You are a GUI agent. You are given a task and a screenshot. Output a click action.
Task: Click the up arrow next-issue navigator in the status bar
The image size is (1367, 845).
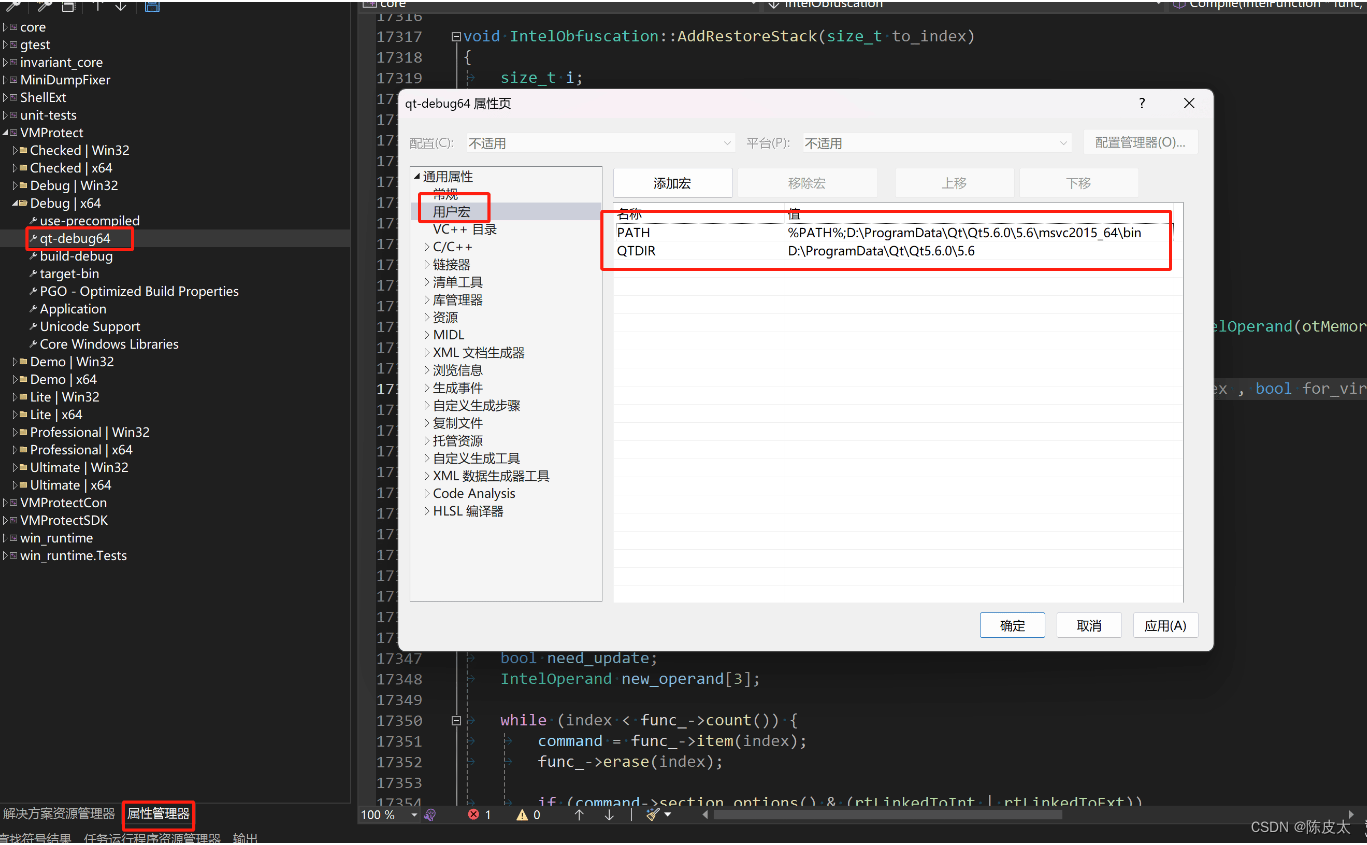(x=579, y=814)
